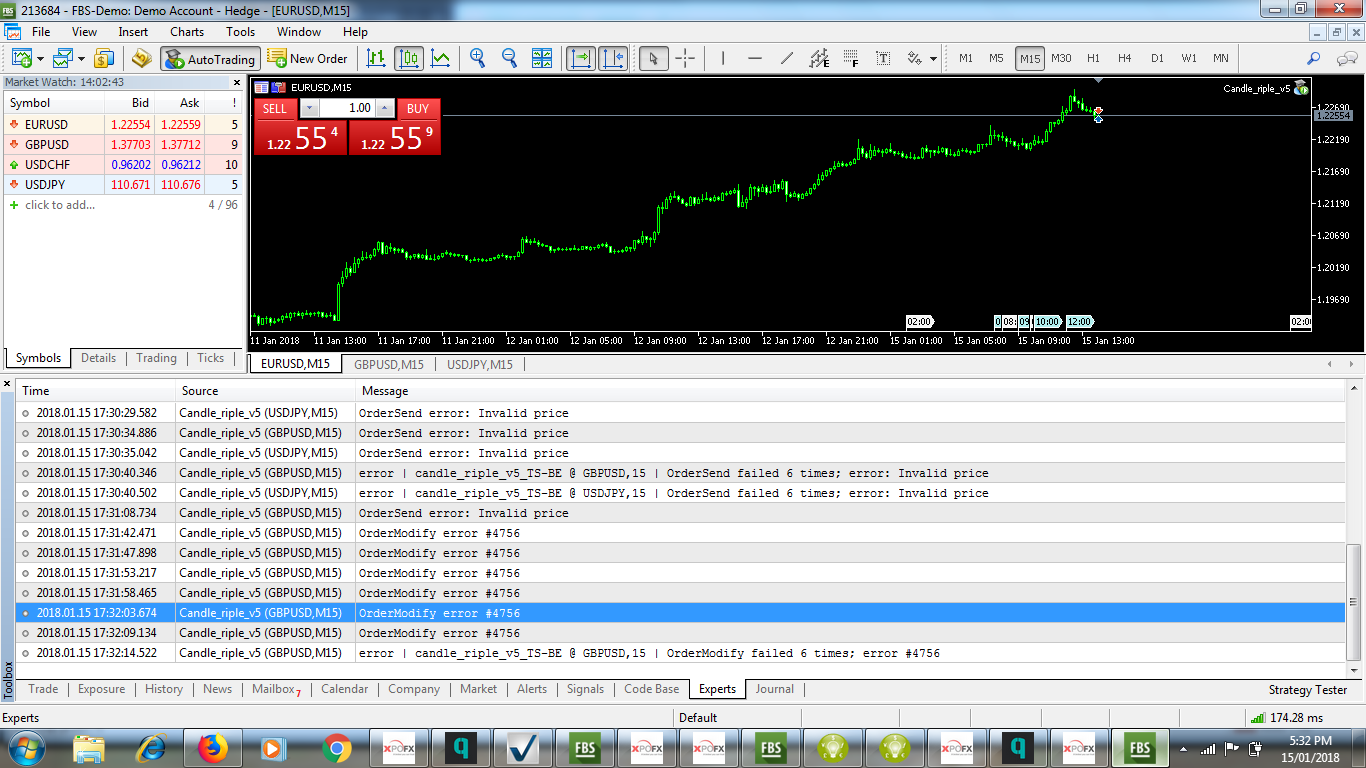Image resolution: width=1366 pixels, height=768 pixels.
Task: Switch to M5 timeframe
Action: (x=997, y=58)
